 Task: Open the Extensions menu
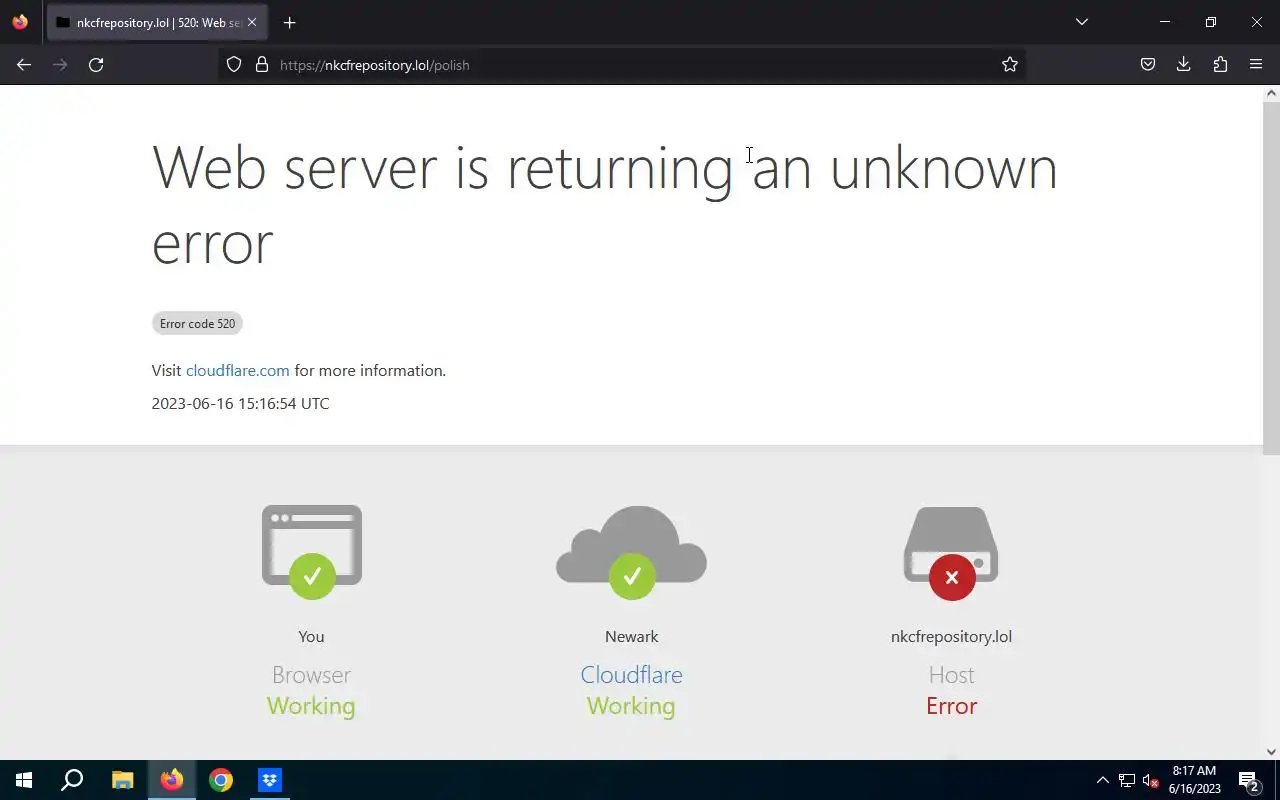1220,65
